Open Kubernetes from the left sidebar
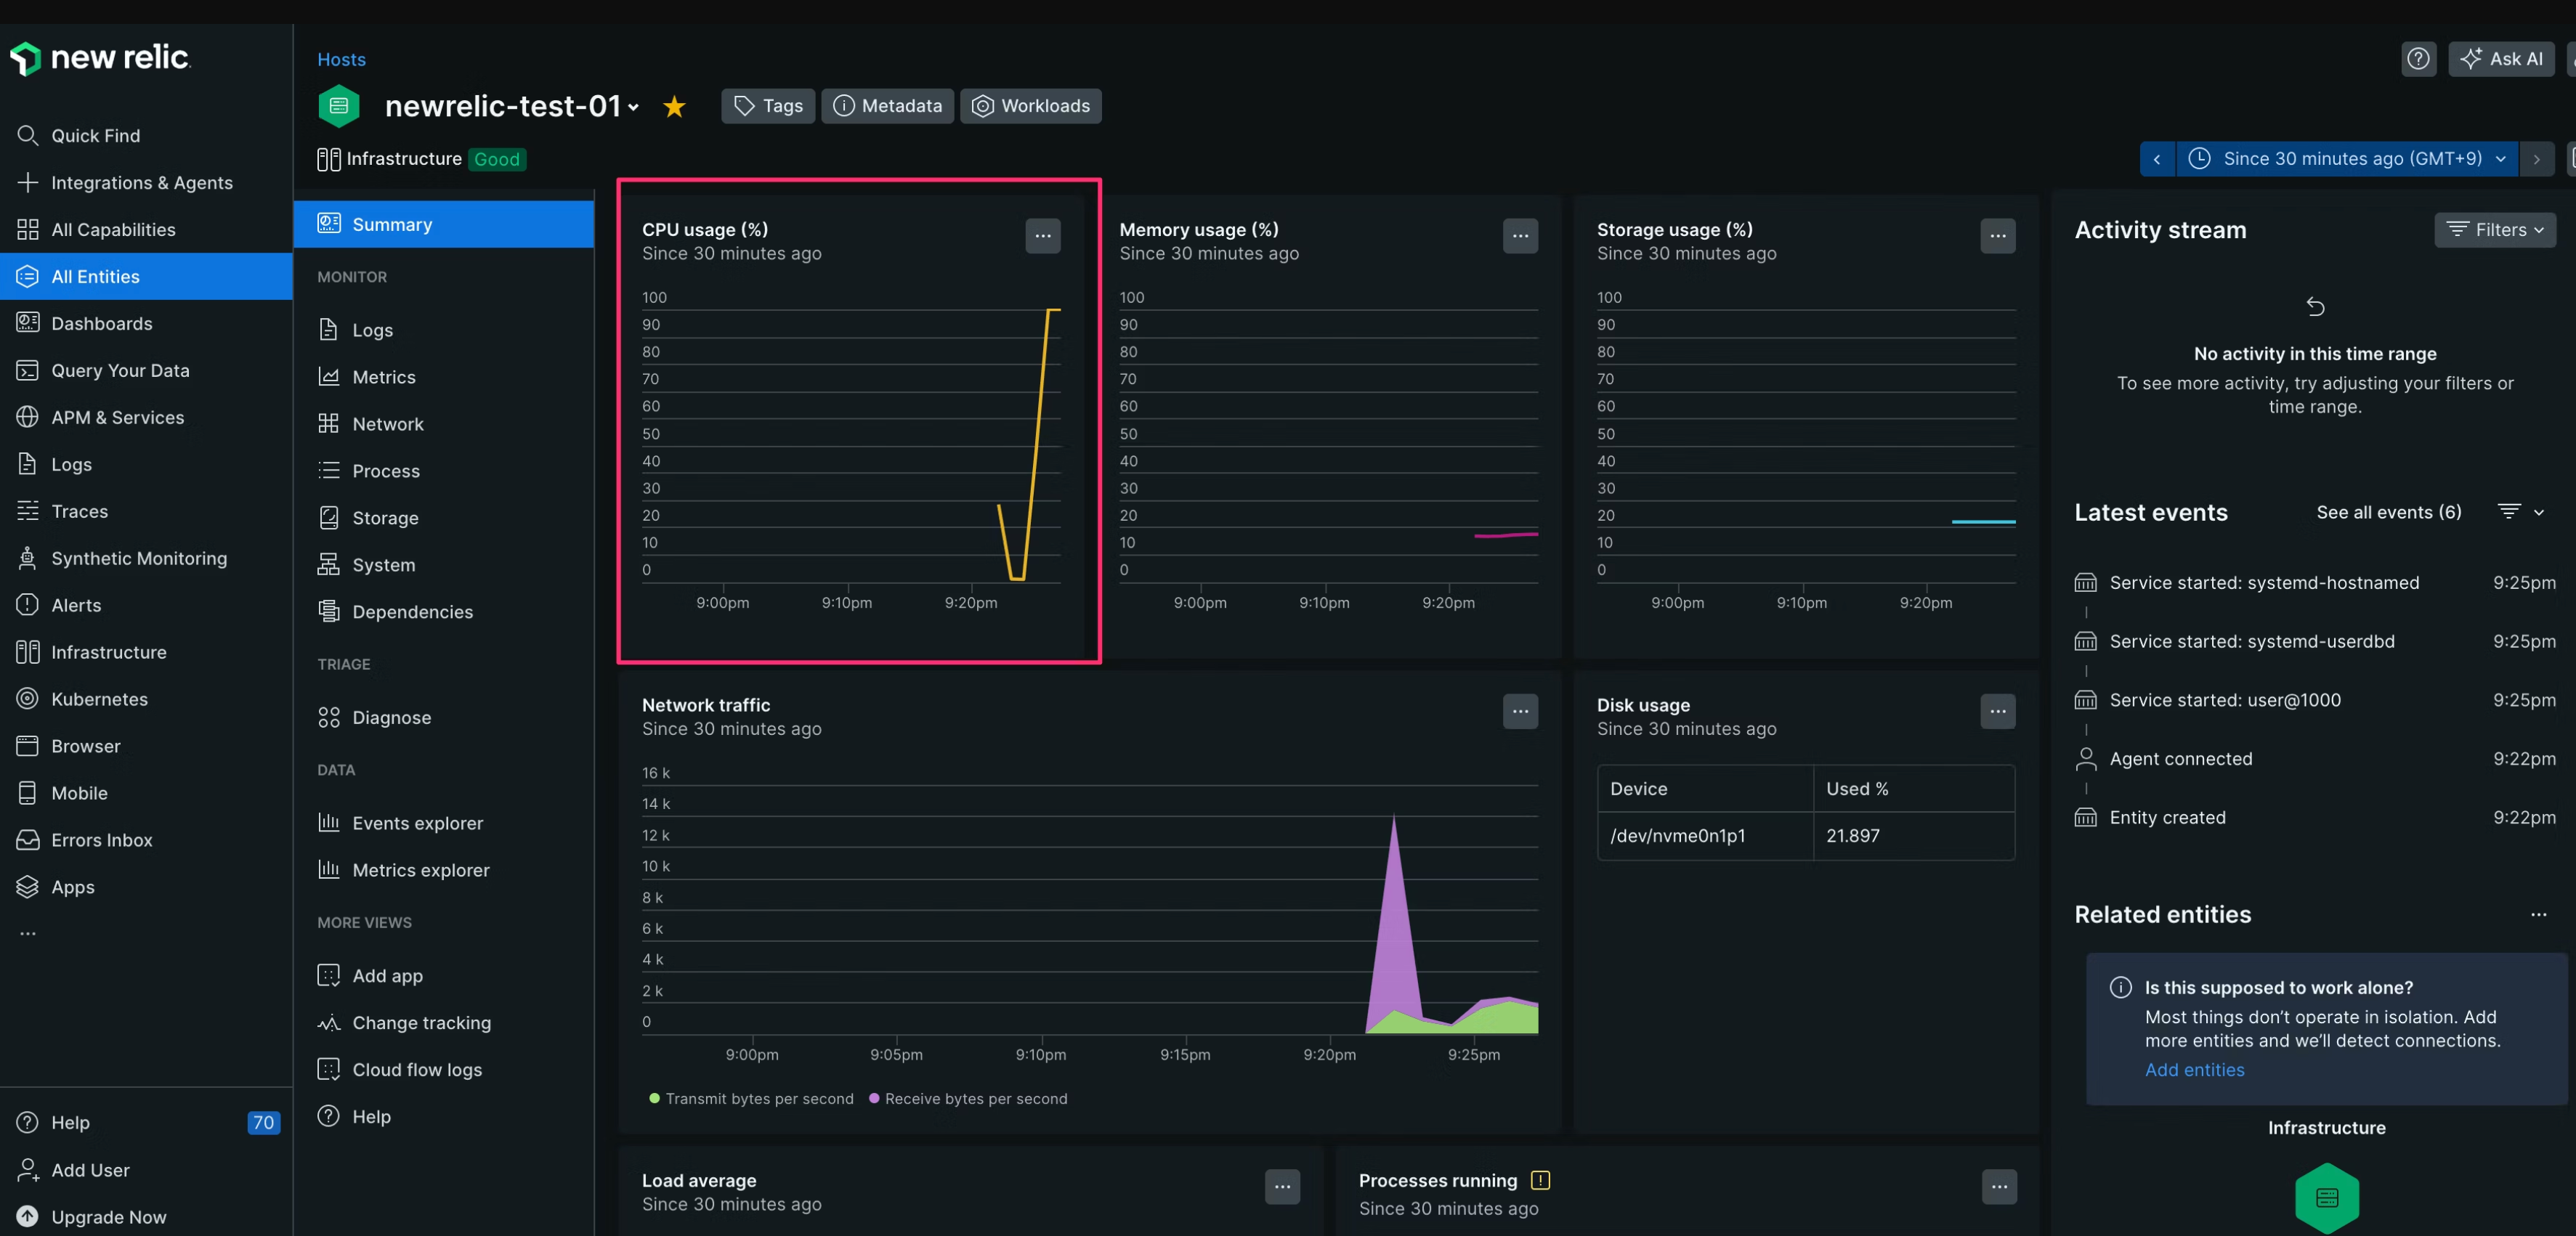The width and height of the screenshot is (2576, 1236). (x=99, y=699)
